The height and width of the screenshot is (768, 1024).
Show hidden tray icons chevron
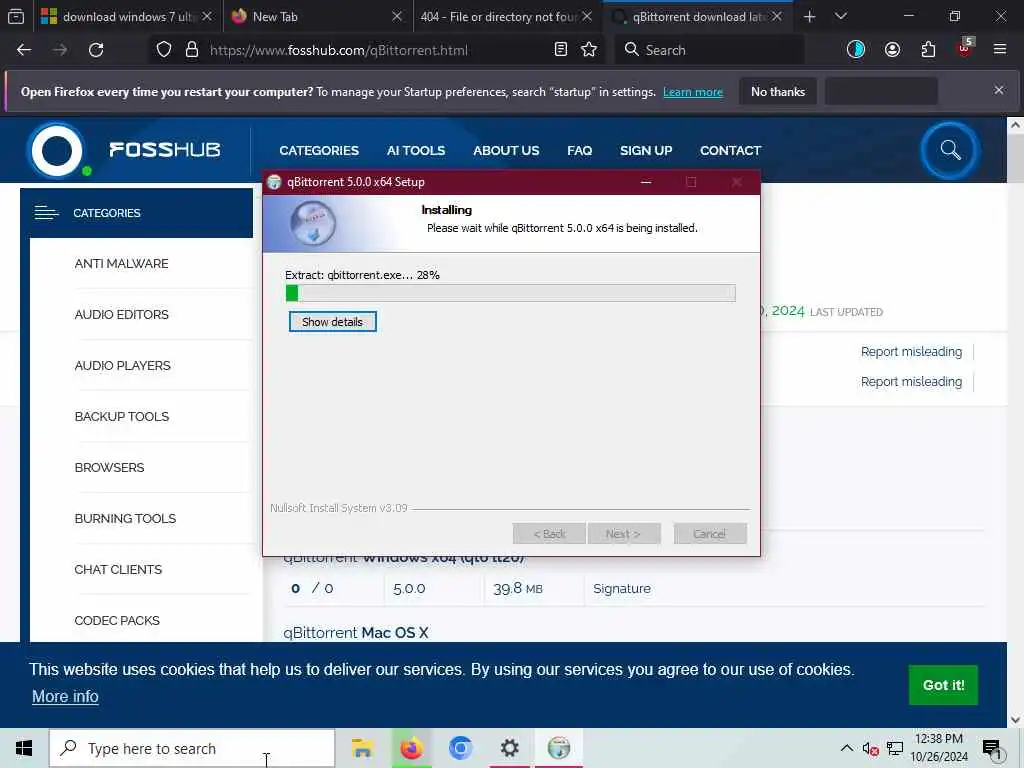(x=846, y=748)
